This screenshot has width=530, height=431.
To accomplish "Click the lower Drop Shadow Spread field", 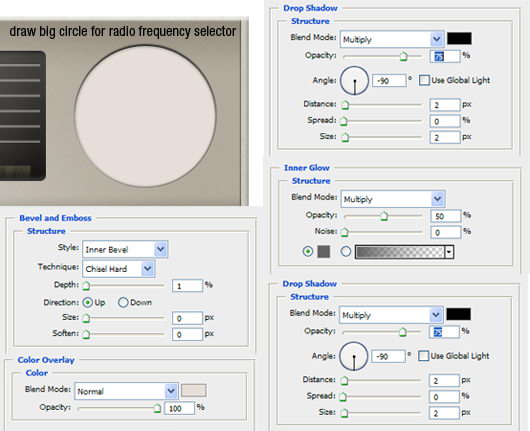I will point(444,397).
